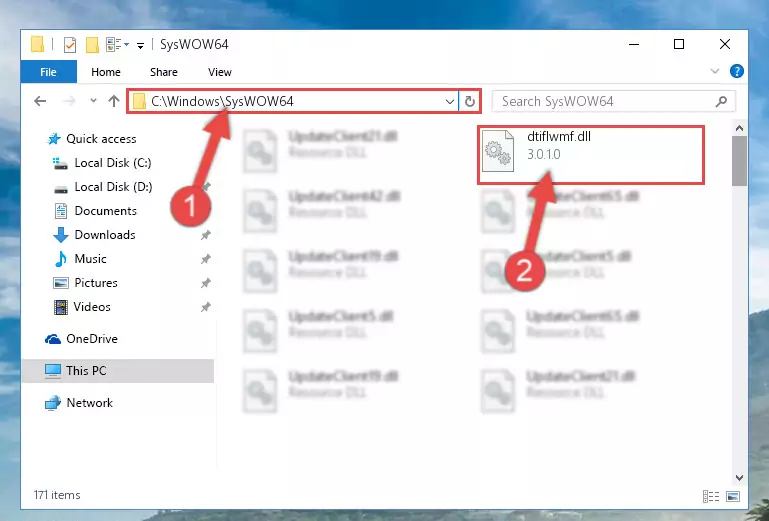
Task: Click the scroll down arrow of file list
Action: (x=739, y=477)
